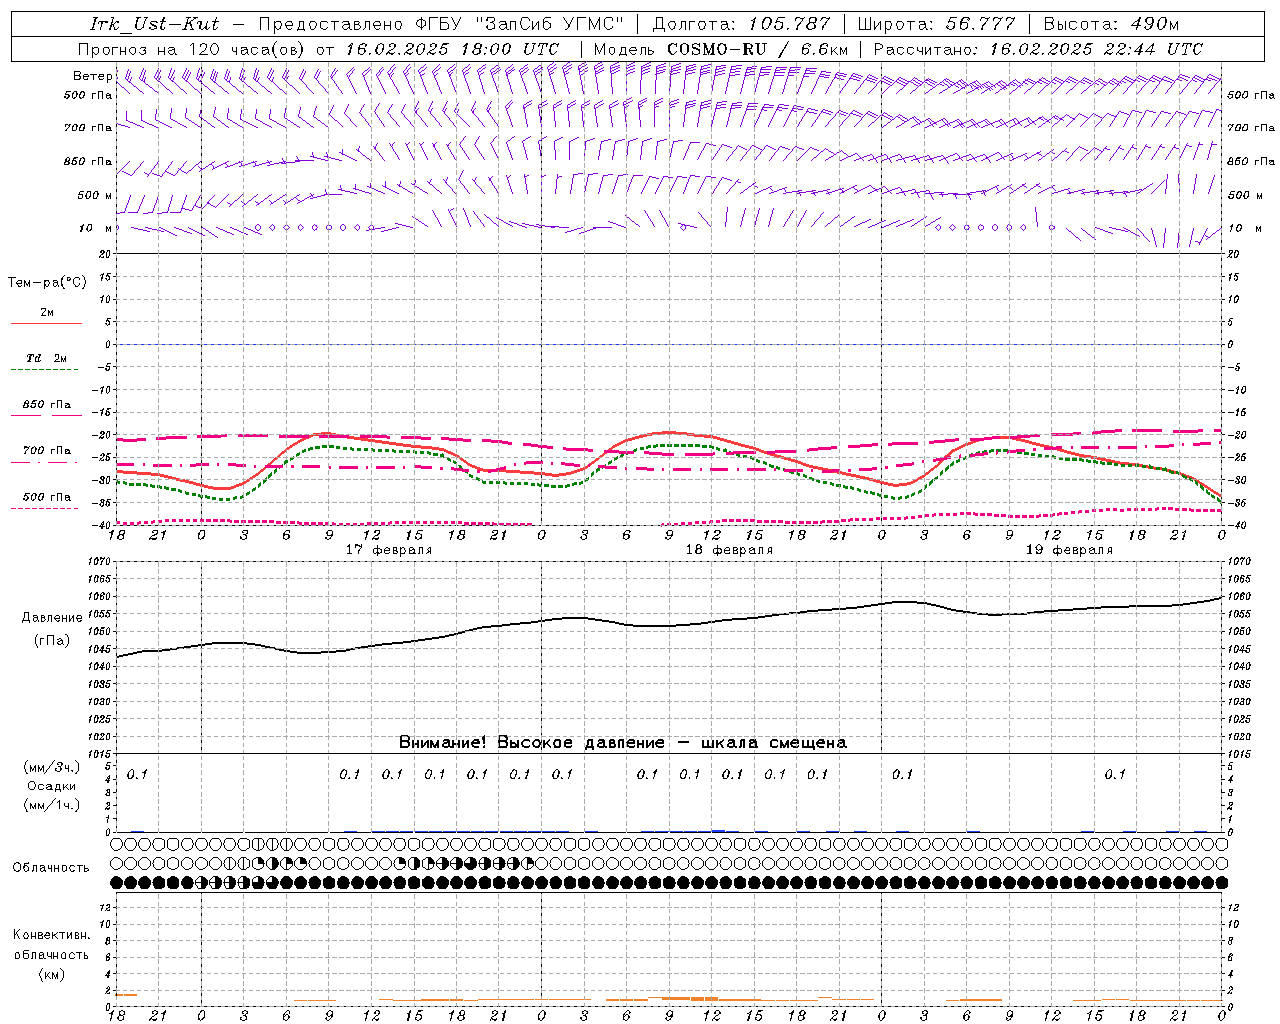The height and width of the screenshot is (1024, 1280).
Task: Select the model label COSMO-RU / 6.6км
Action: 758,49
